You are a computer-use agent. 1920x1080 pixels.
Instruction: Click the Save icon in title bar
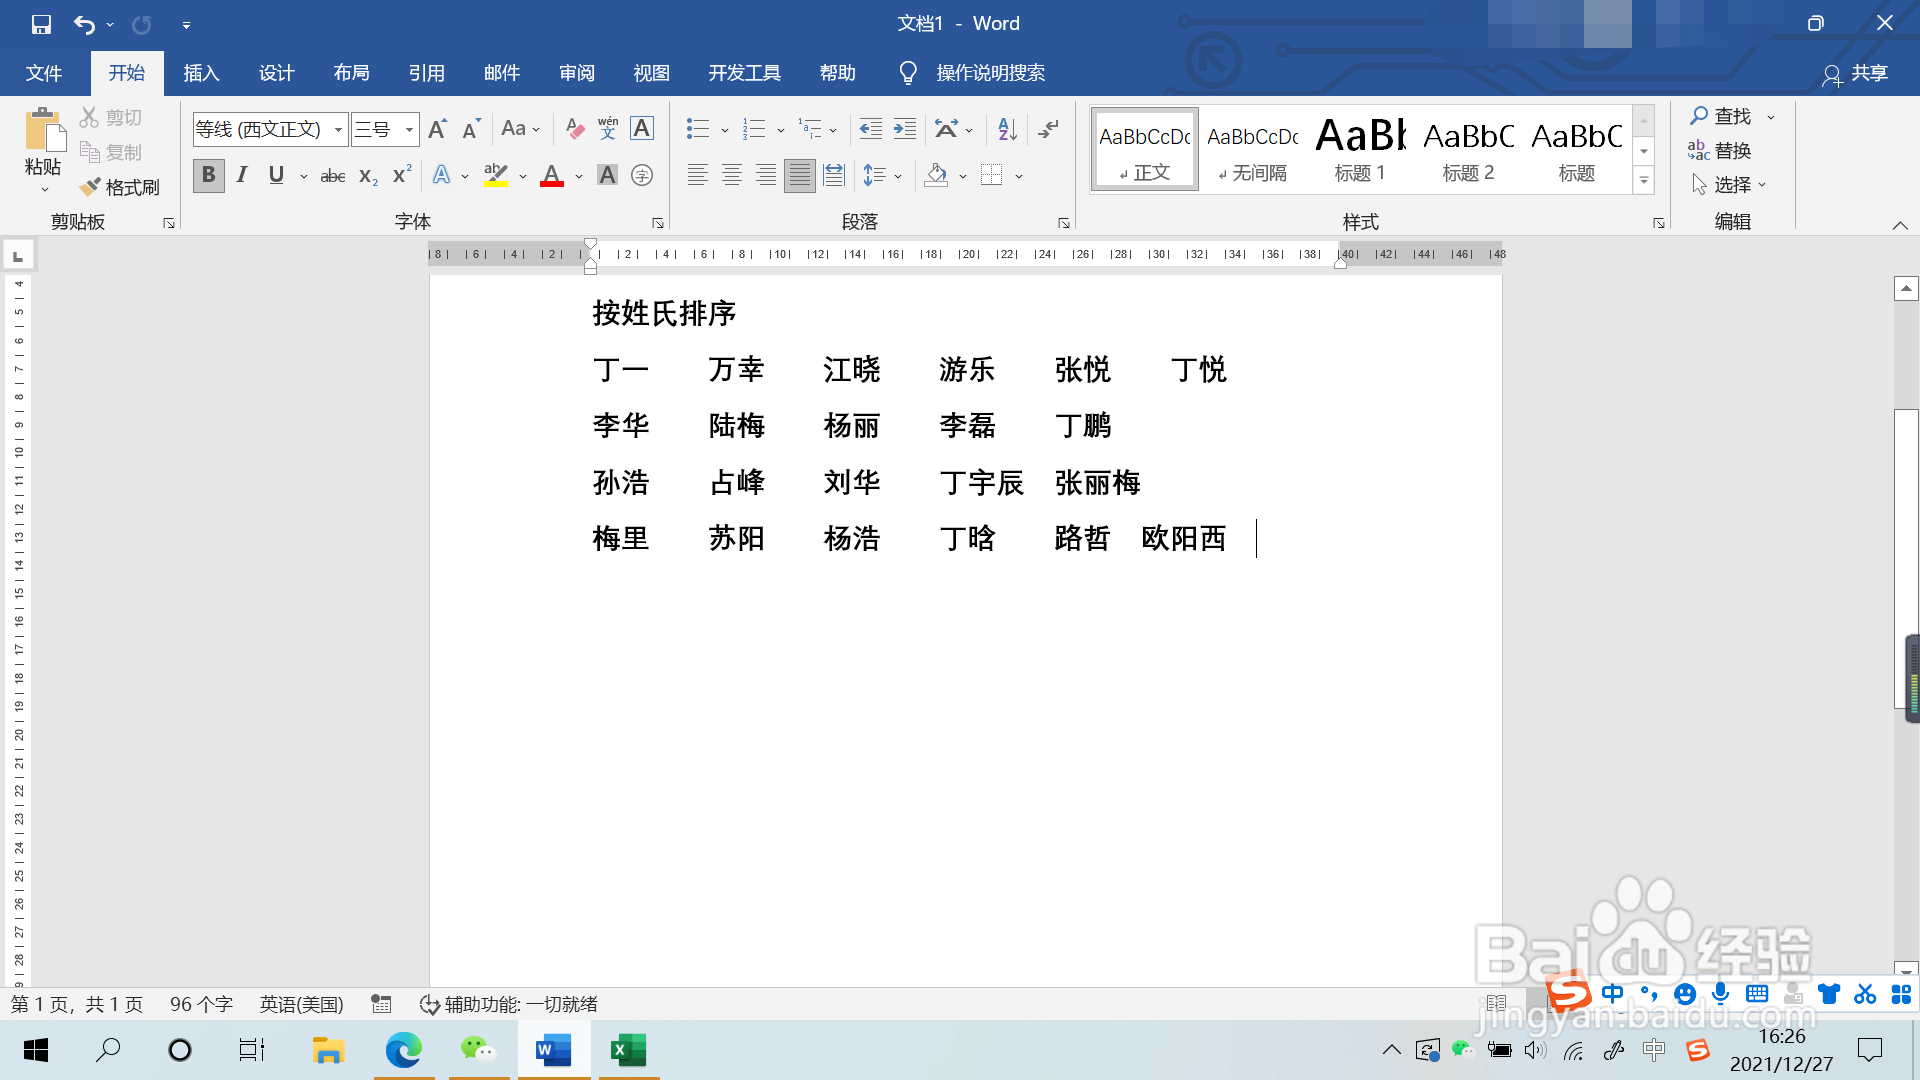tap(41, 24)
